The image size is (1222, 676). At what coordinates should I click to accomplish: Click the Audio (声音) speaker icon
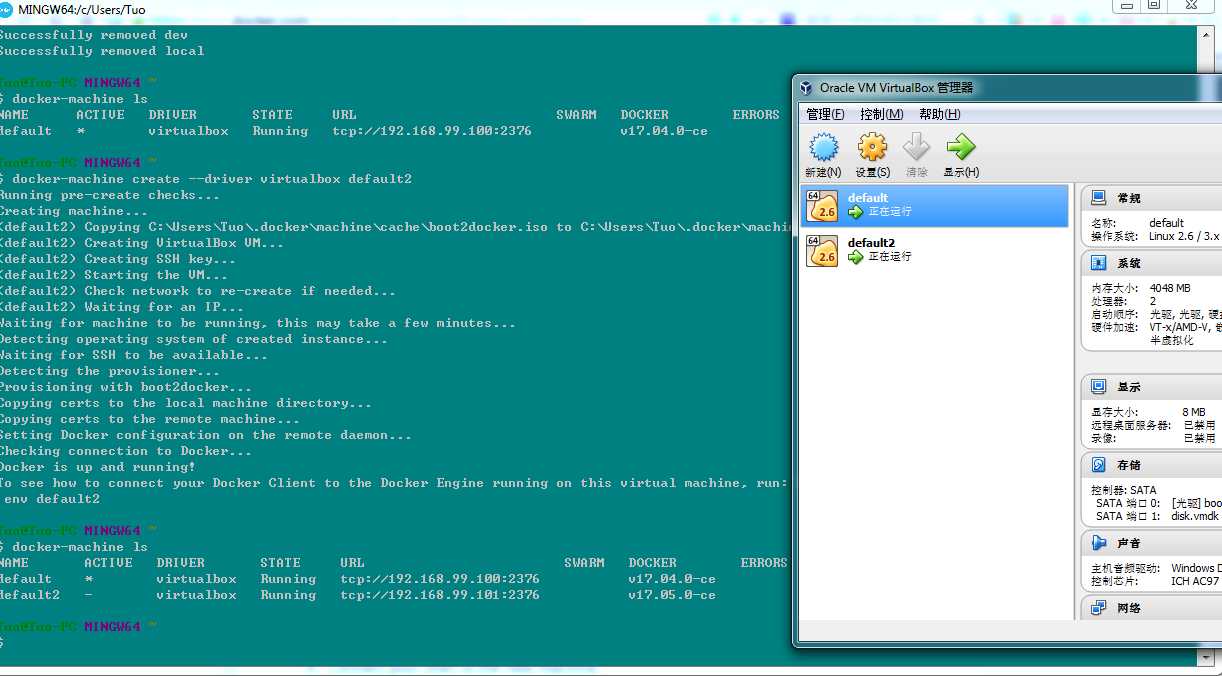(x=1099, y=543)
